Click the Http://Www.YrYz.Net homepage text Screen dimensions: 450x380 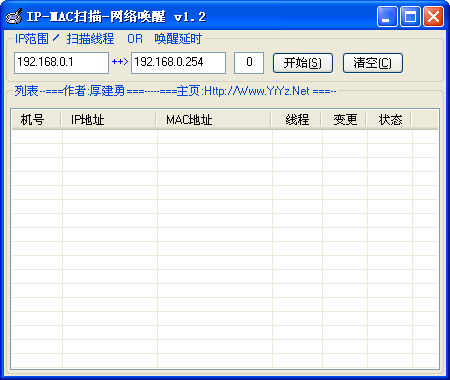pyautogui.click(x=257, y=91)
